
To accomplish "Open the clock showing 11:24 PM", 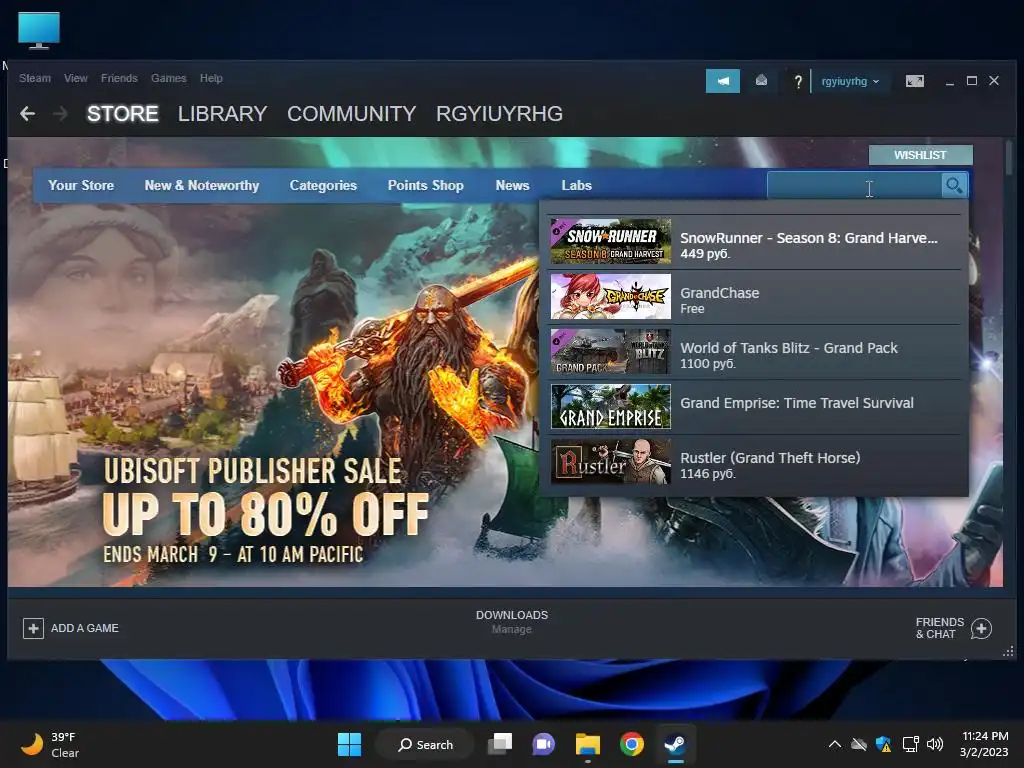I will (x=984, y=744).
